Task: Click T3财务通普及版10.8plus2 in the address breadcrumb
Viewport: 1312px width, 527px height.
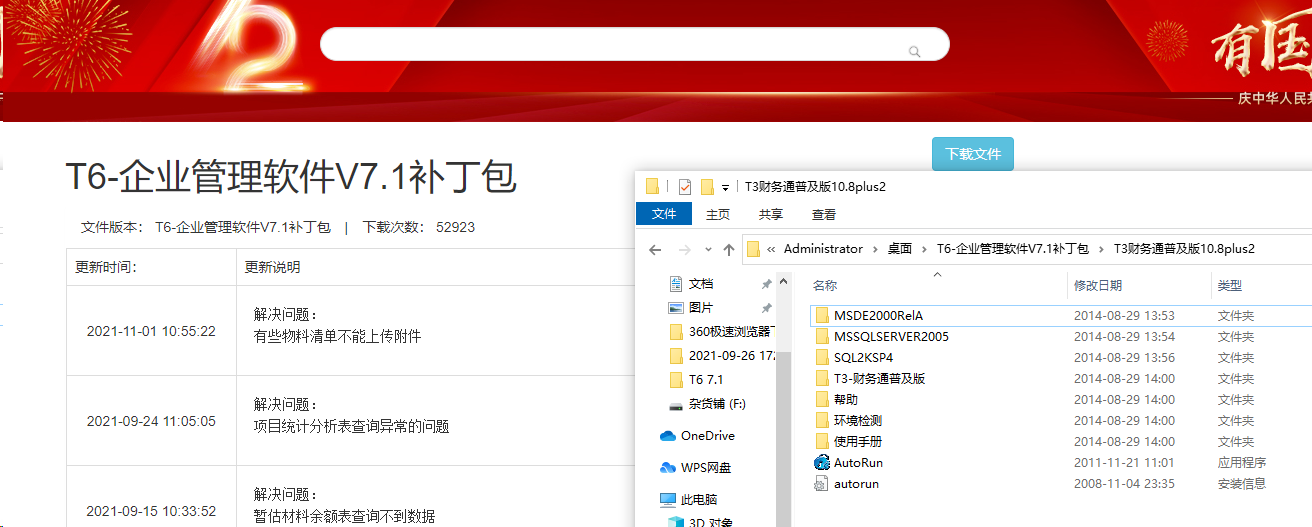Action: point(1184,249)
